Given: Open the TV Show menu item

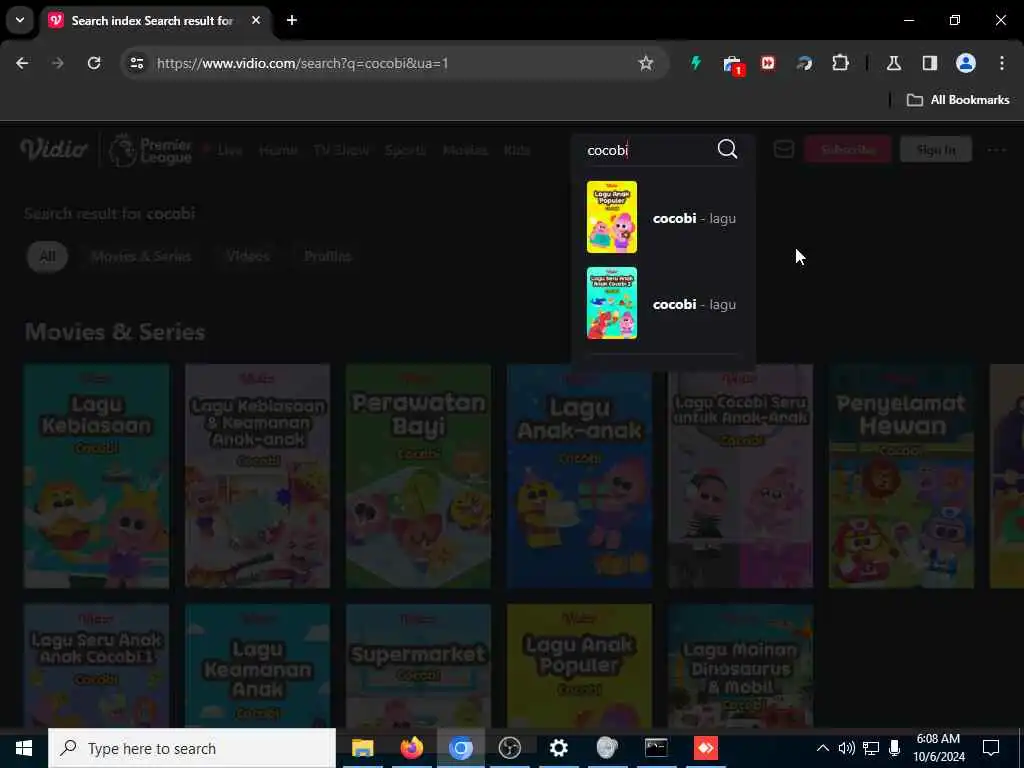Looking at the screenshot, I should tap(341, 150).
